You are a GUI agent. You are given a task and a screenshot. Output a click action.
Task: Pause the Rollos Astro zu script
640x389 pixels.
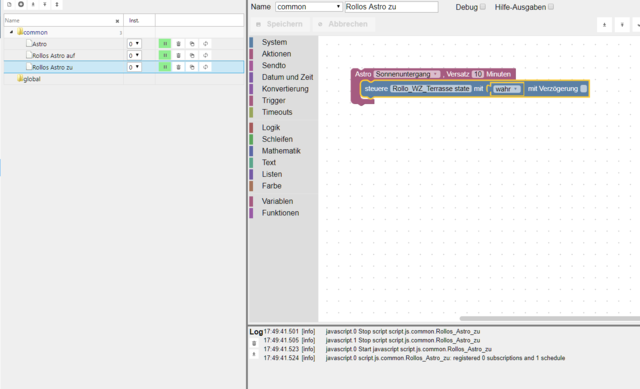click(165, 67)
